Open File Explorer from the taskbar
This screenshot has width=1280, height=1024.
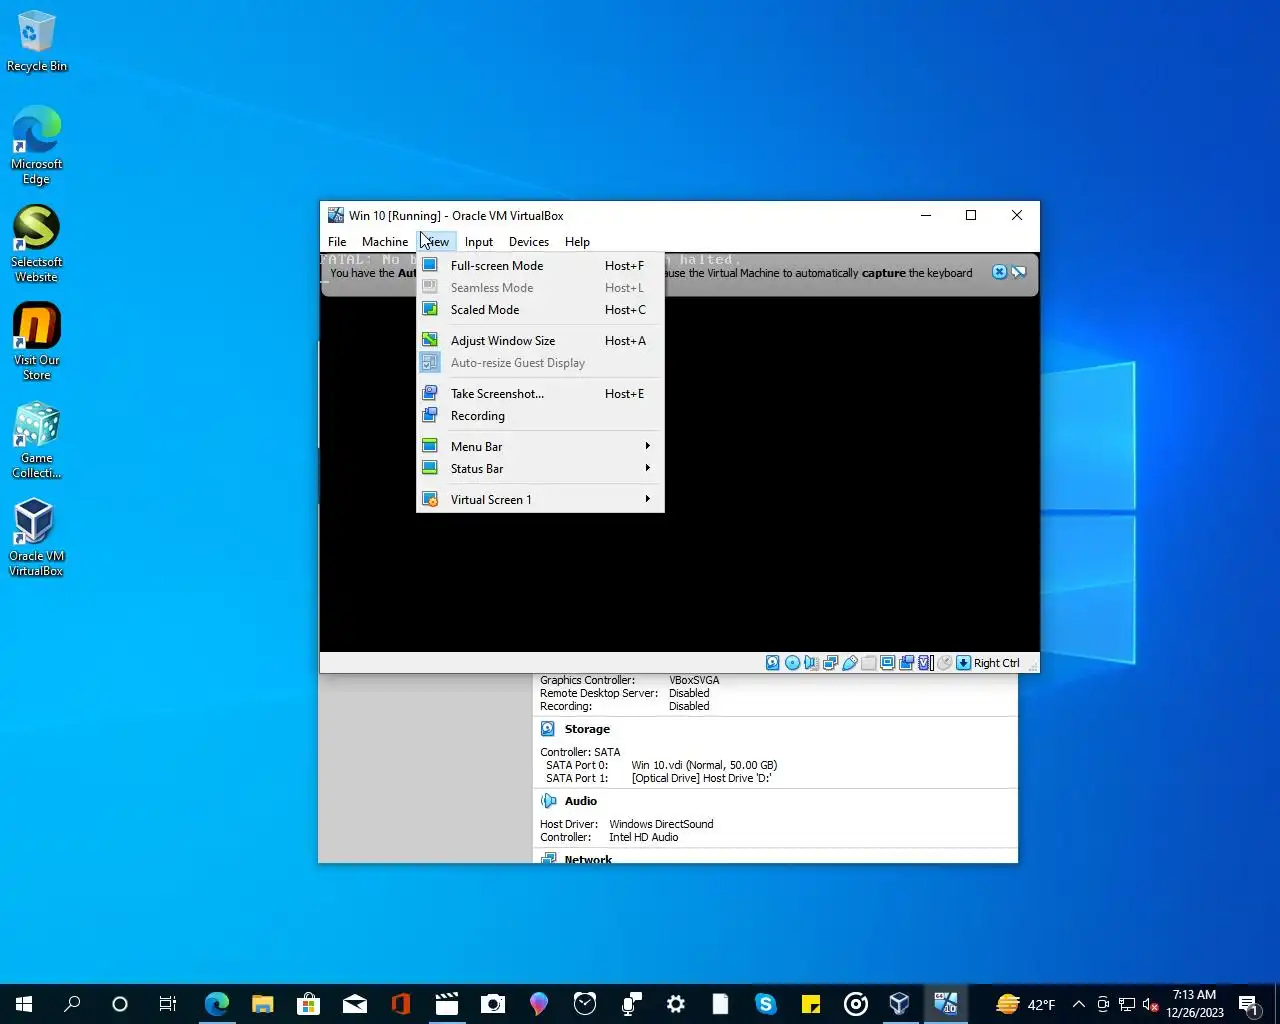262,1004
